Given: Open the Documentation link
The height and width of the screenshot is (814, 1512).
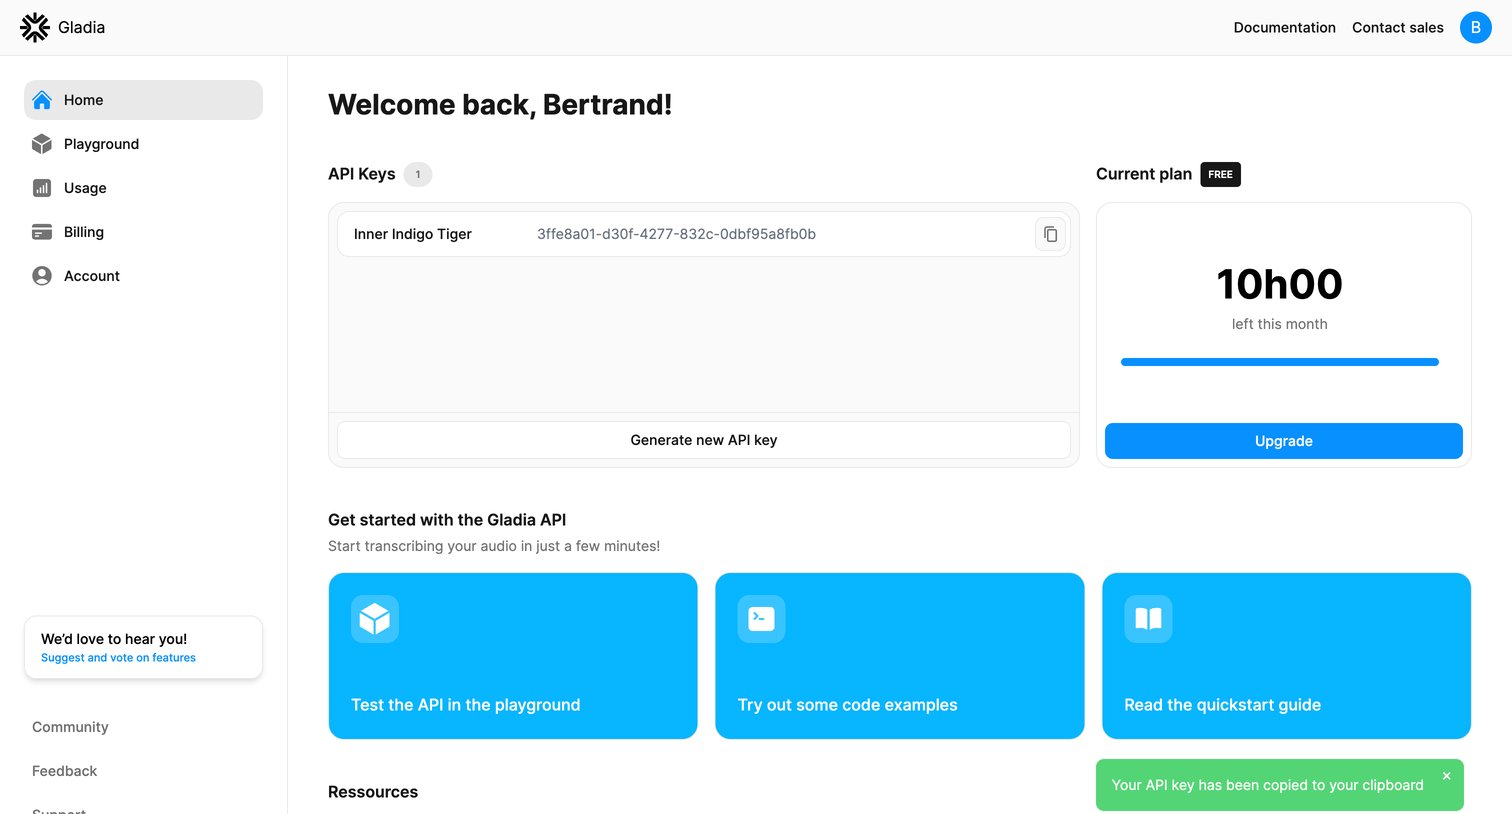Looking at the screenshot, I should (1285, 28).
